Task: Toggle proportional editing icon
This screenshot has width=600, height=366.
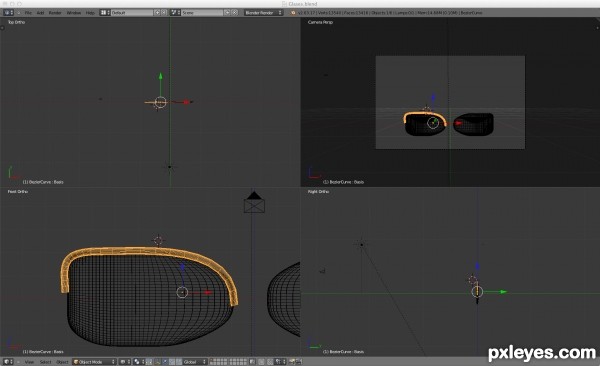Action: point(261,362)
